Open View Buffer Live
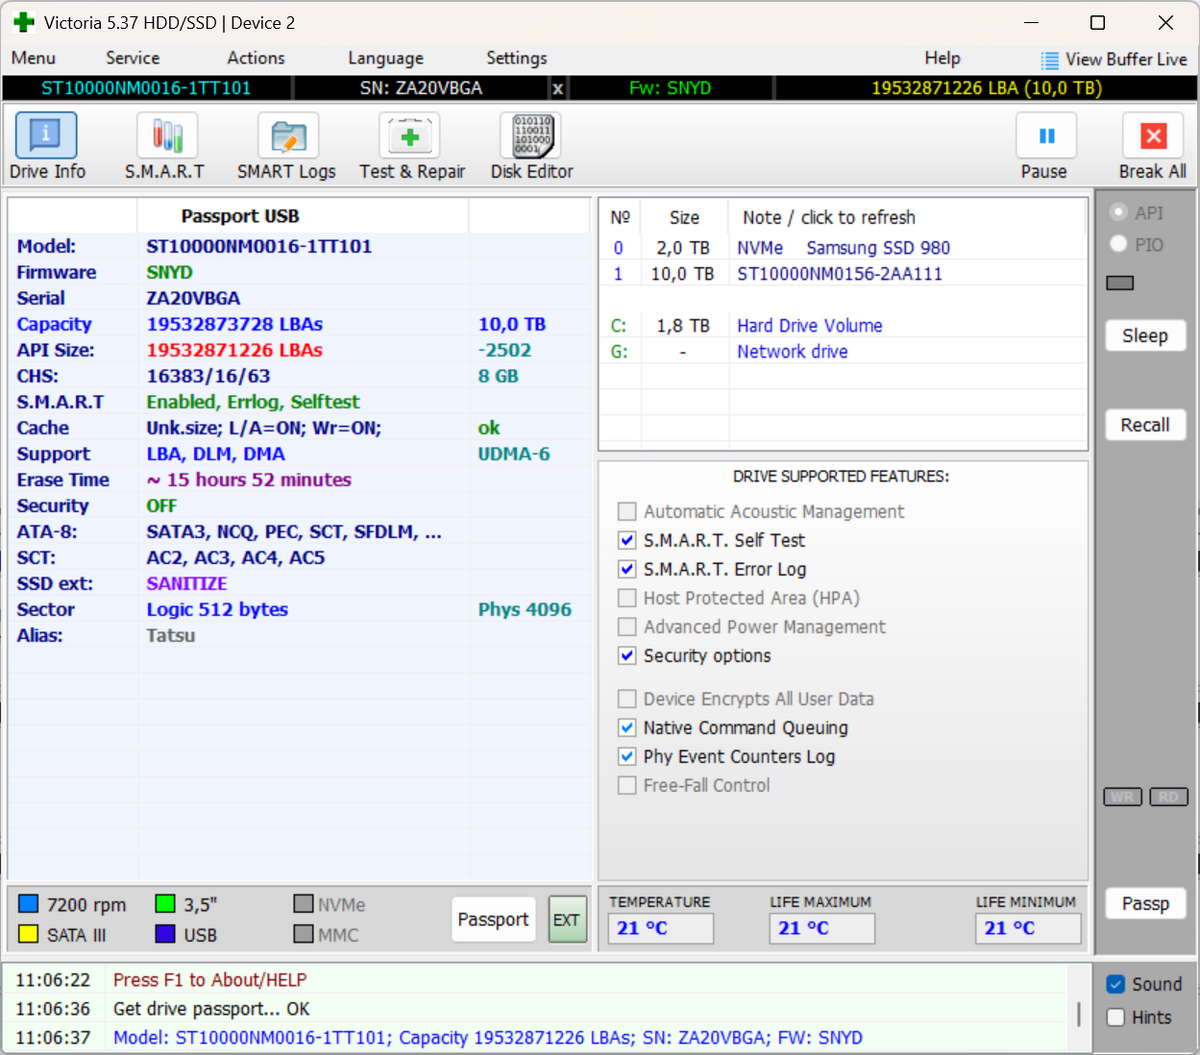The image size is (1200, 1055). (x=1114, y=60)
